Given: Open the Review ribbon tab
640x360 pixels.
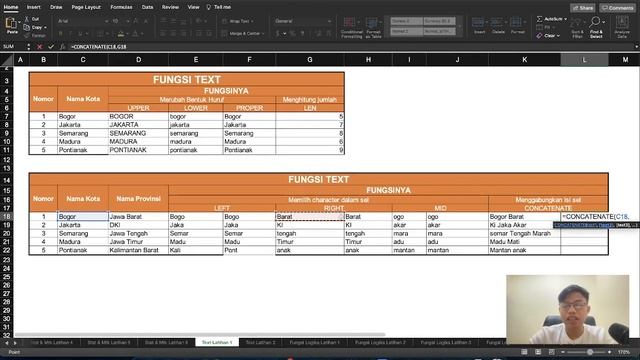Looking at the screenshot, I should click(170, 7).
